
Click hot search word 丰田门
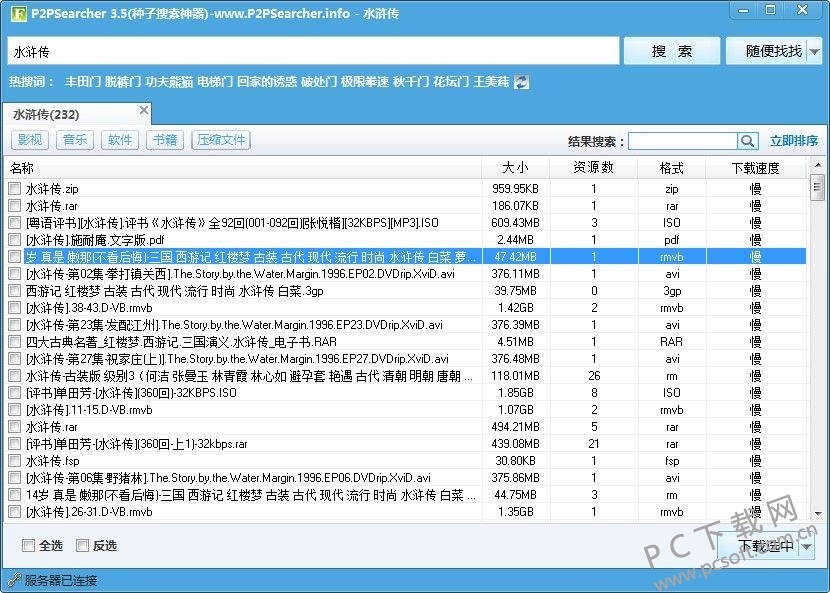[83, 82]
